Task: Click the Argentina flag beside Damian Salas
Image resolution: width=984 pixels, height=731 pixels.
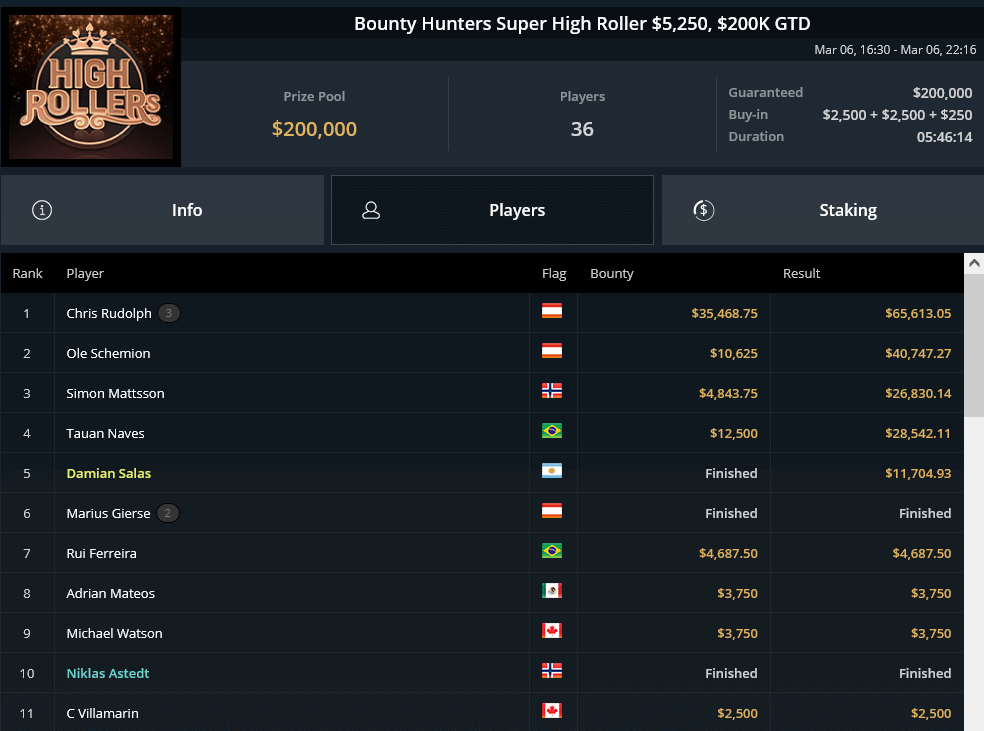Action: coord(551,473)
